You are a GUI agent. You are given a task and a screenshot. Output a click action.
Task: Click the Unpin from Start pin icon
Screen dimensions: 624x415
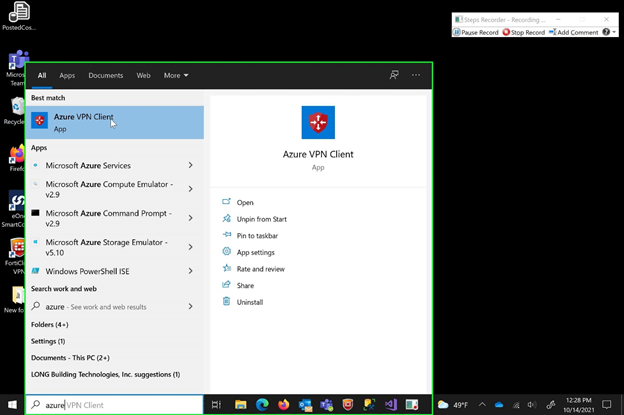click(226, 218)
